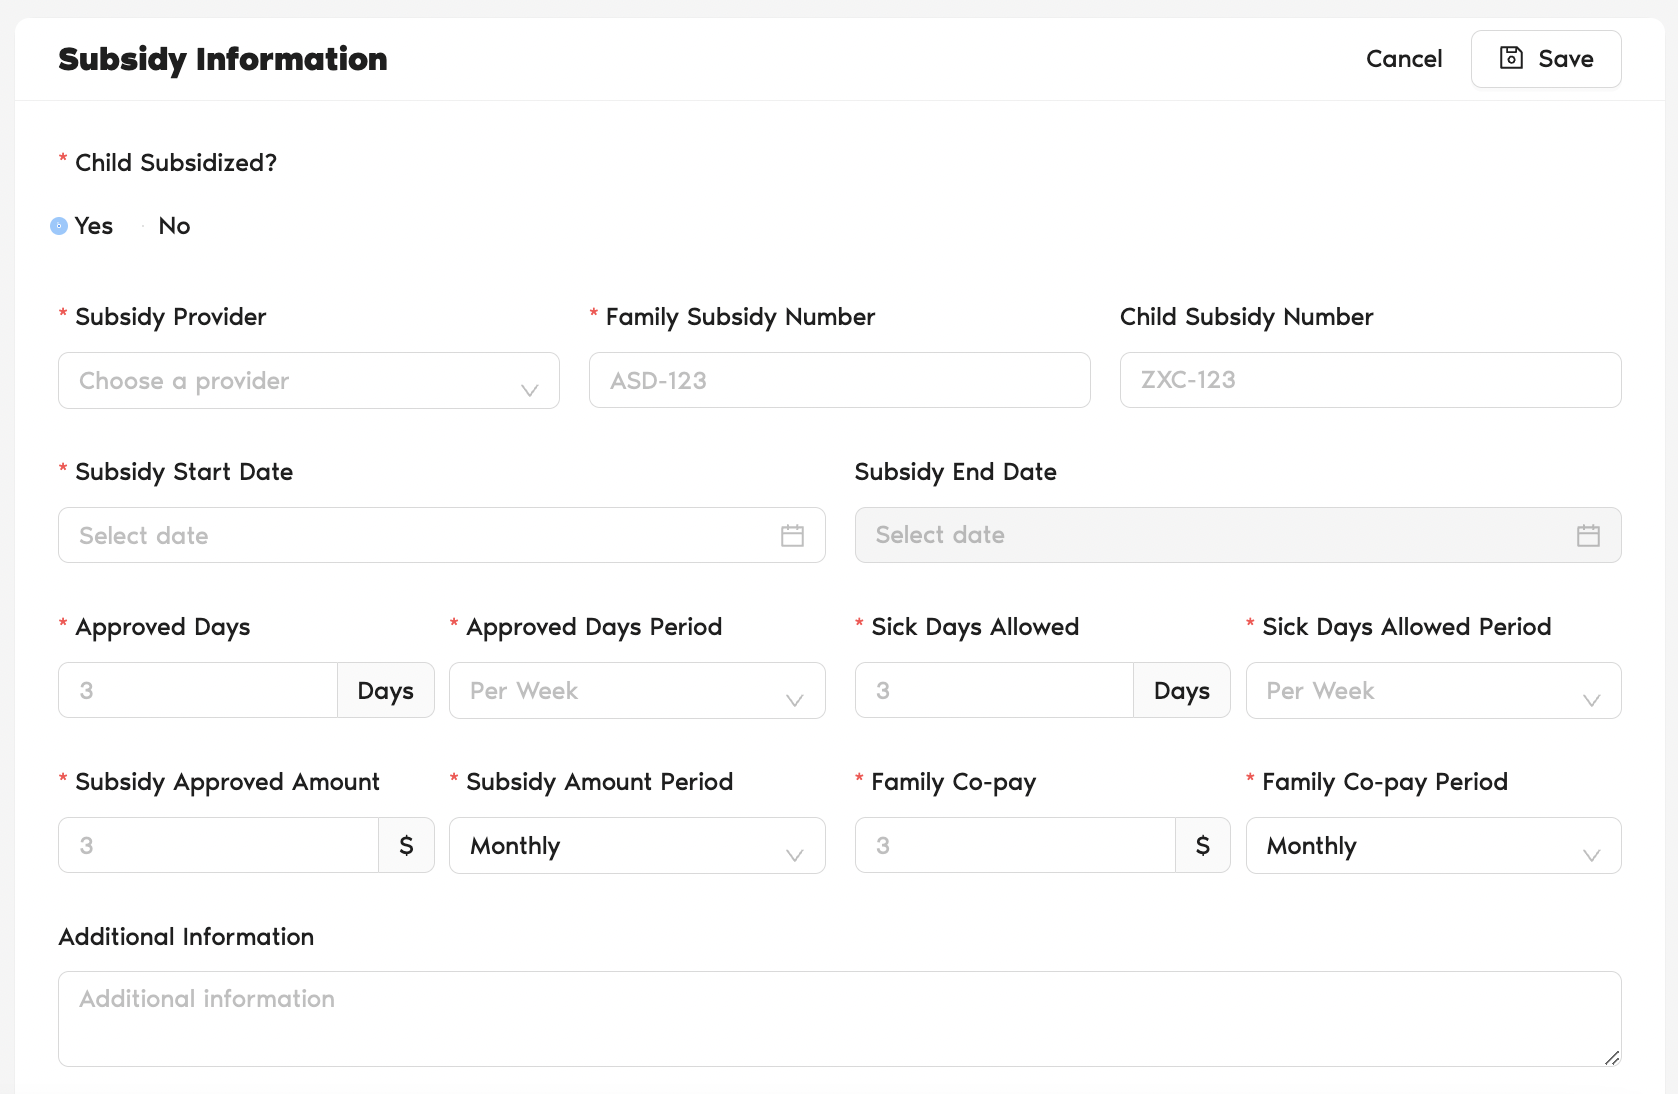Screen dimensions: 1678x1094
Task: Click the dollar sign beside Subsidy Approved Amount
Action: [x=406, y=846]
